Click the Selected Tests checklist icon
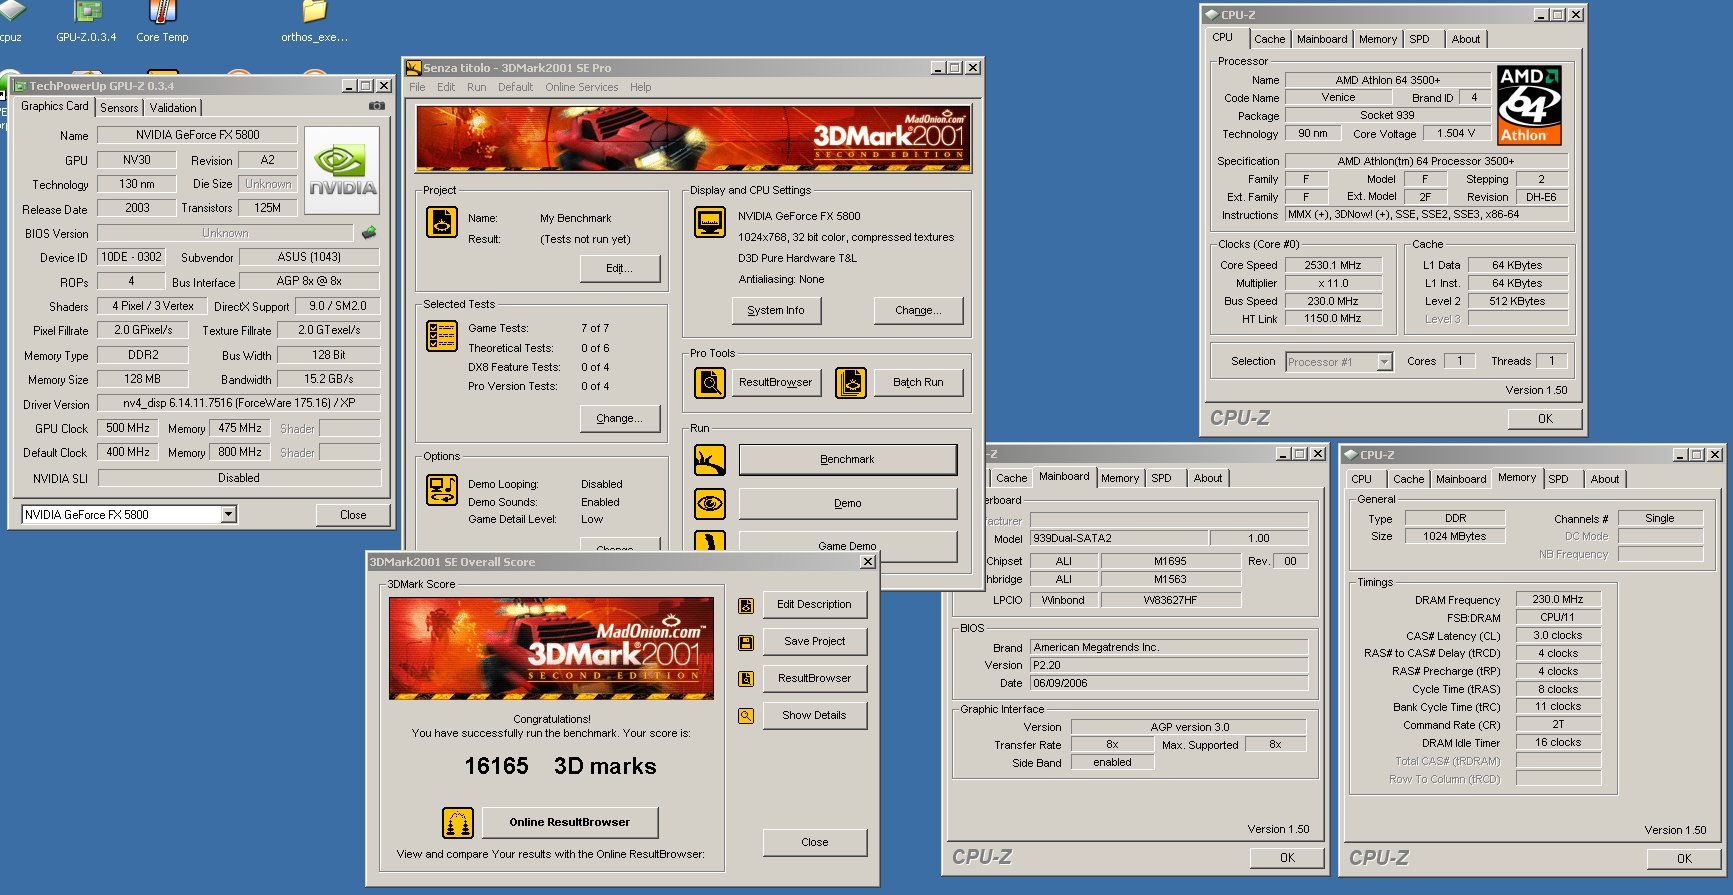Image resolution: width=1733 pixels, height=895 pixels. 442,336
